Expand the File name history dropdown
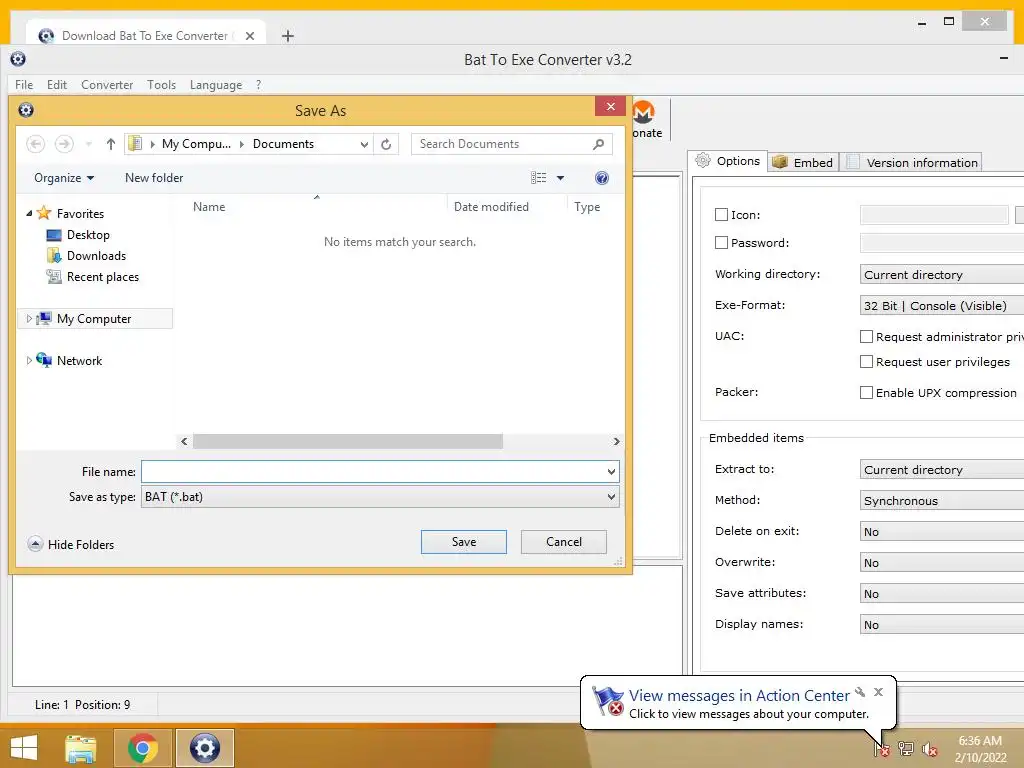This screenshot has width=1024, height=768. point(611,472)
